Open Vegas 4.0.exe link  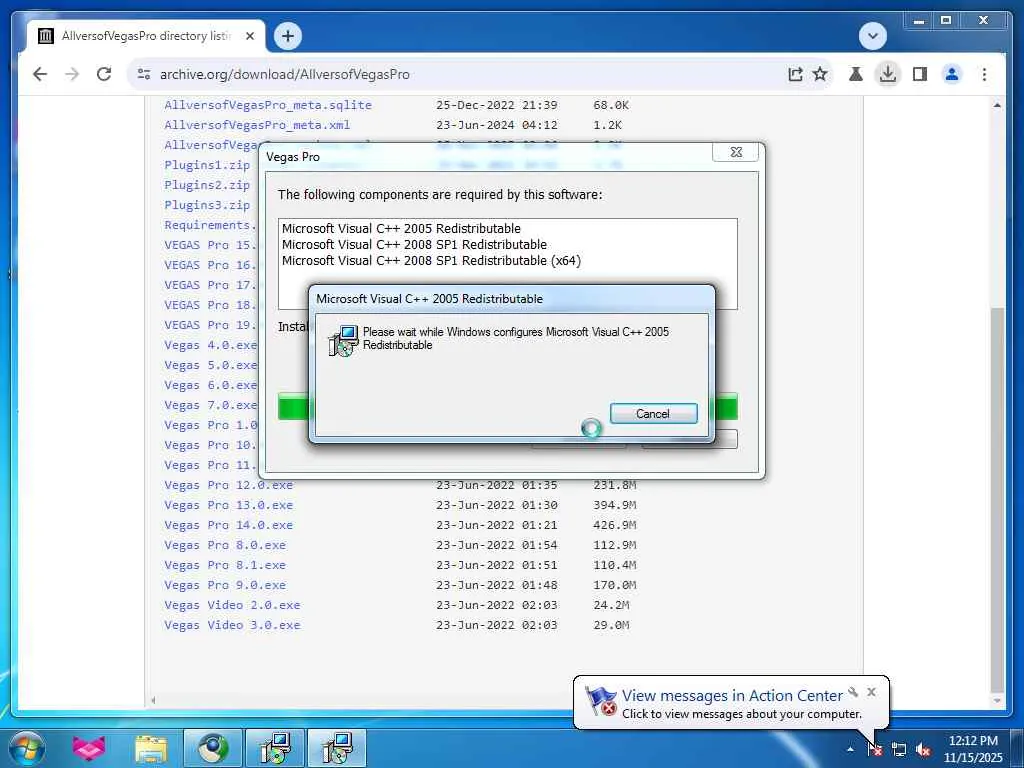tap(210, 345)
